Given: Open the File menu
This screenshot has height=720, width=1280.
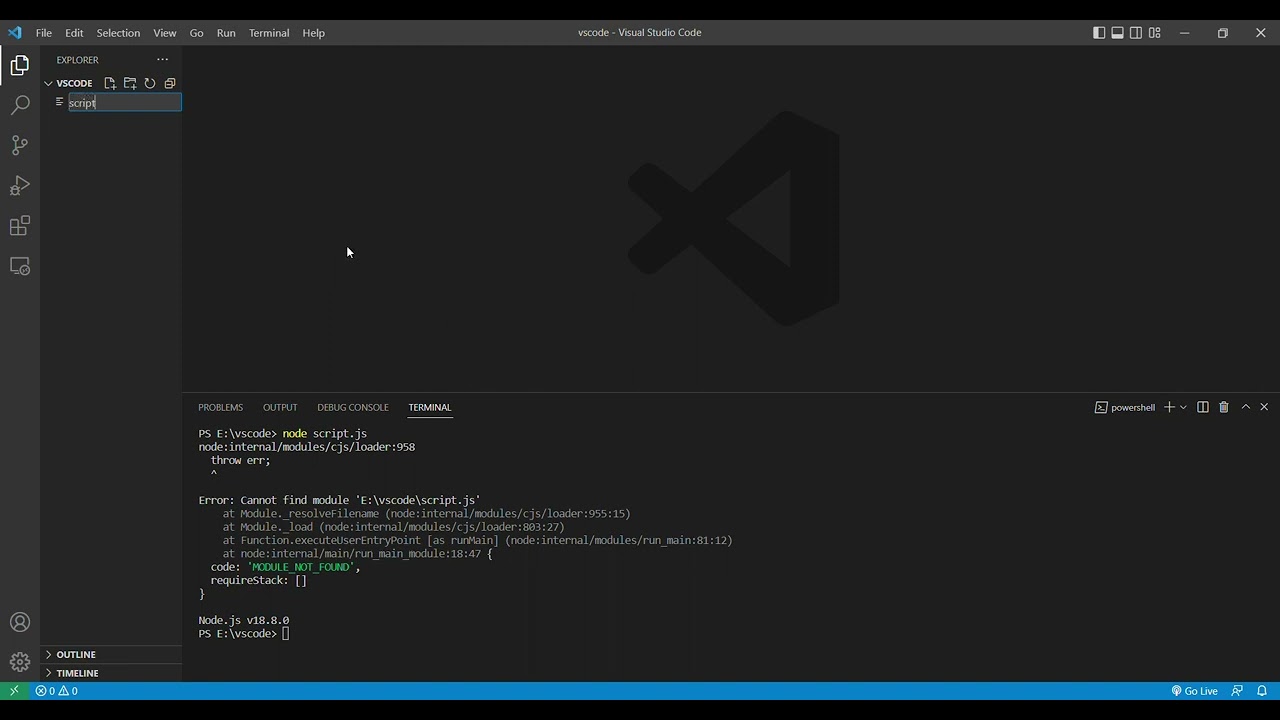Looking at the screenshot, I should (44, 33).
